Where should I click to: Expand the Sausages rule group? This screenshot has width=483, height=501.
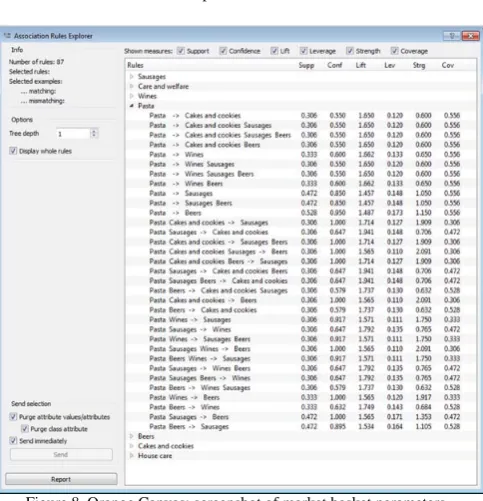pos(132,77)
